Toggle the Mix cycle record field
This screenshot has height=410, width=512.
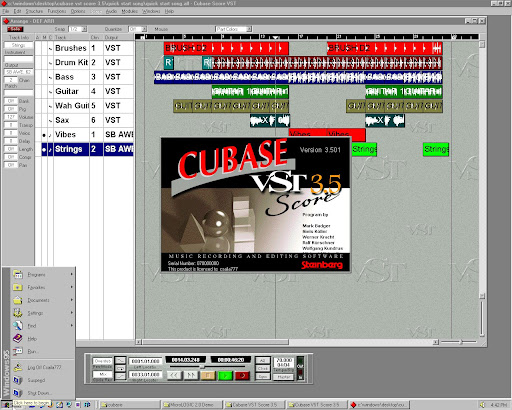click(103, 374)
